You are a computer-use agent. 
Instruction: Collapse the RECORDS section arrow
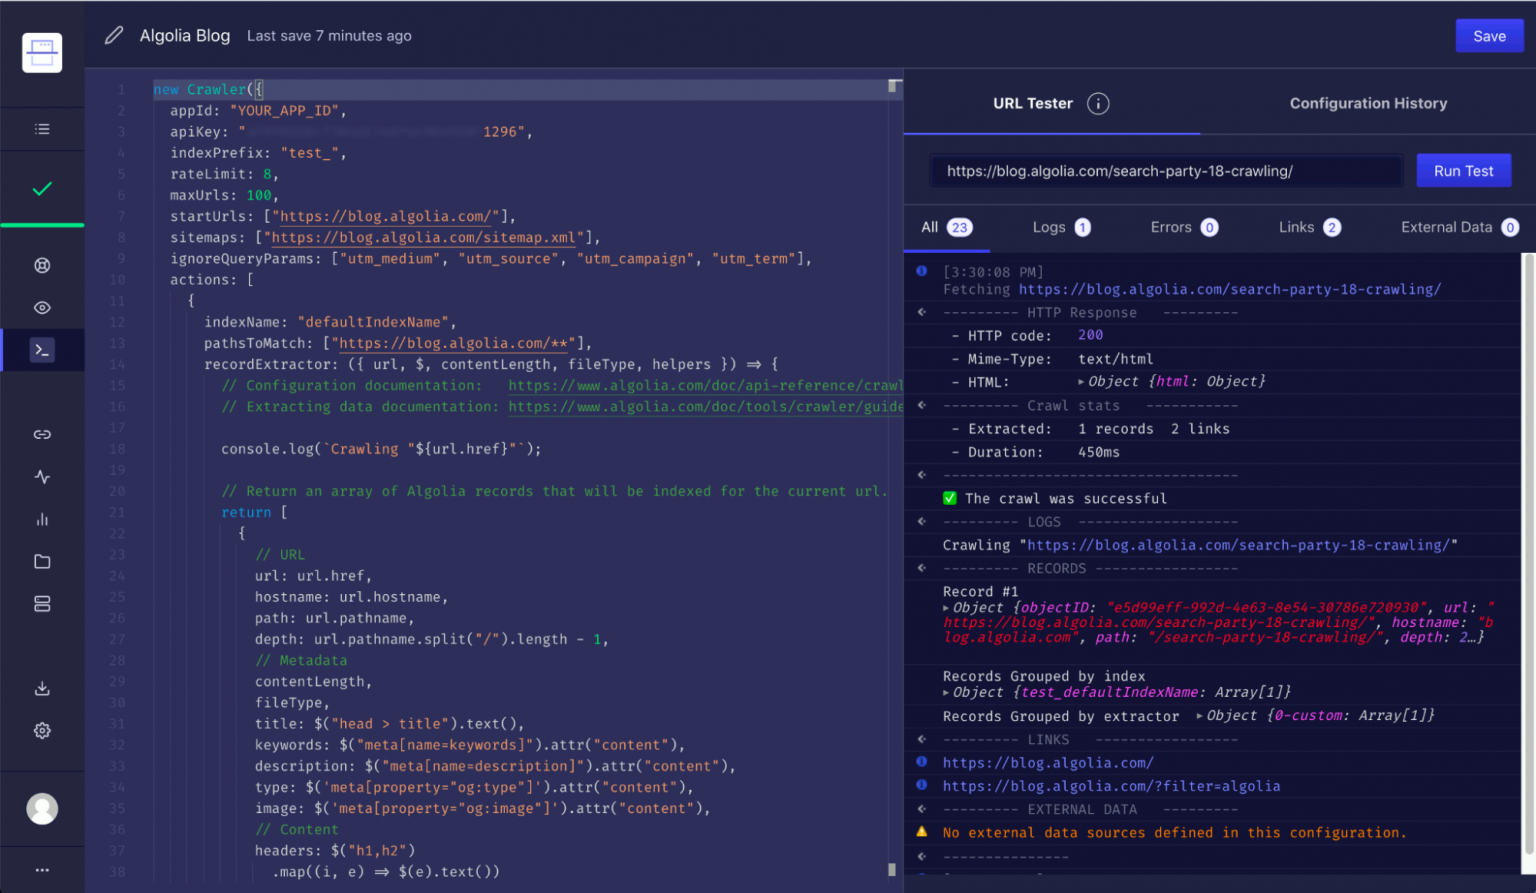tap(922, 568)
